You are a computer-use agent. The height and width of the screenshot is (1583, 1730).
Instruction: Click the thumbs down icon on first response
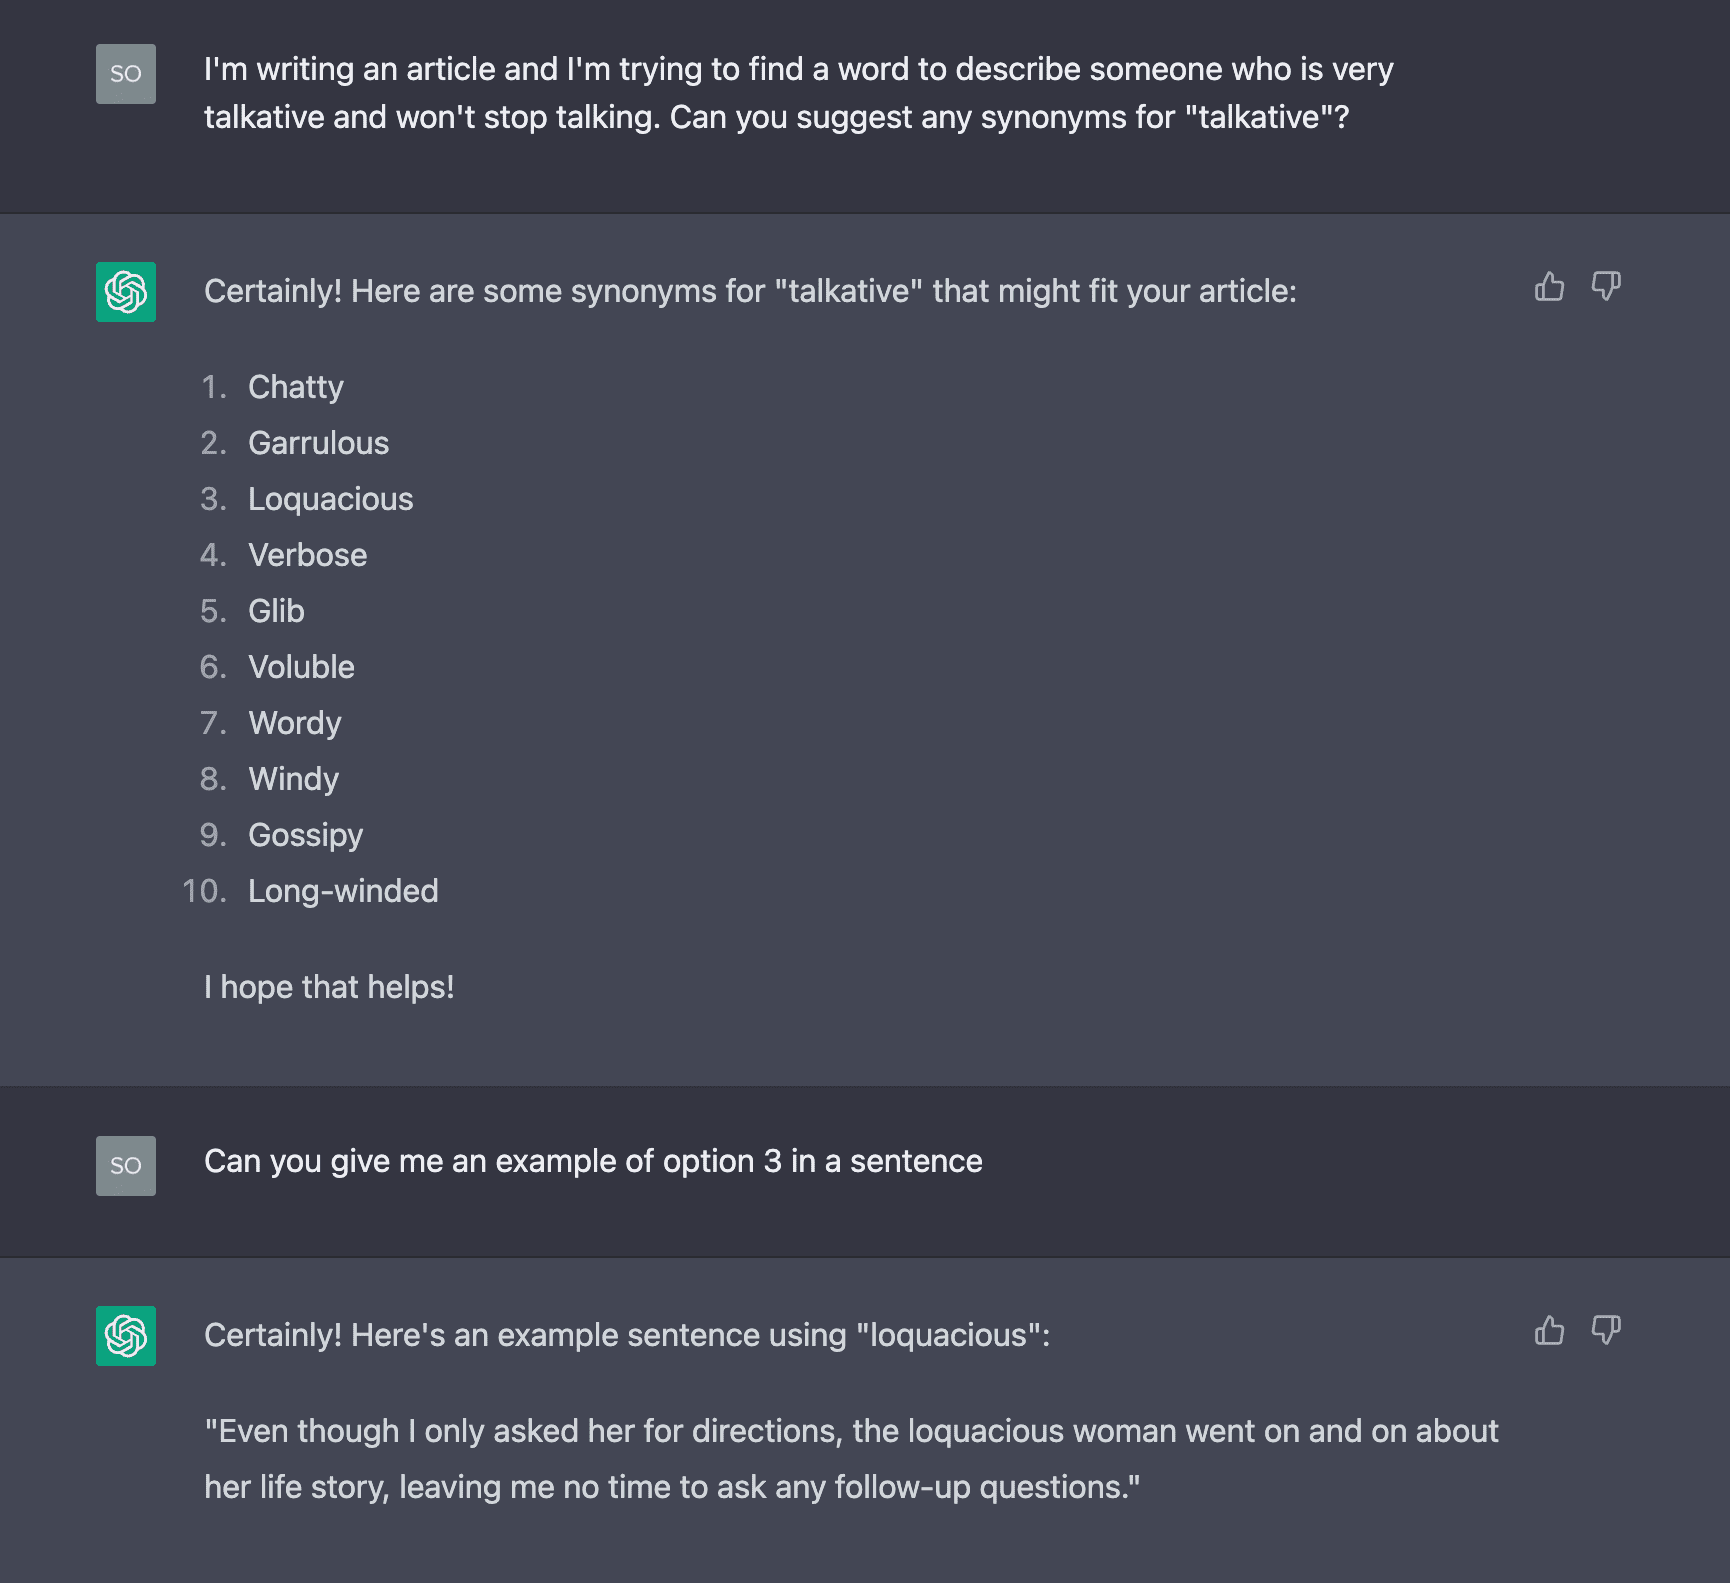[1607, 288]
